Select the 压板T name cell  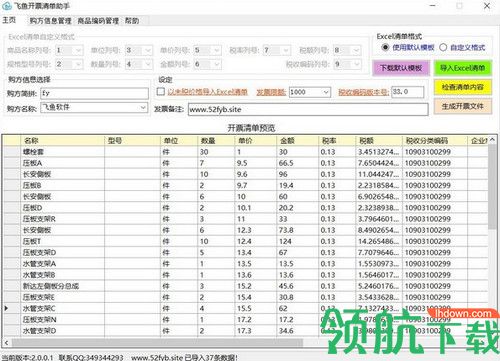62,241
